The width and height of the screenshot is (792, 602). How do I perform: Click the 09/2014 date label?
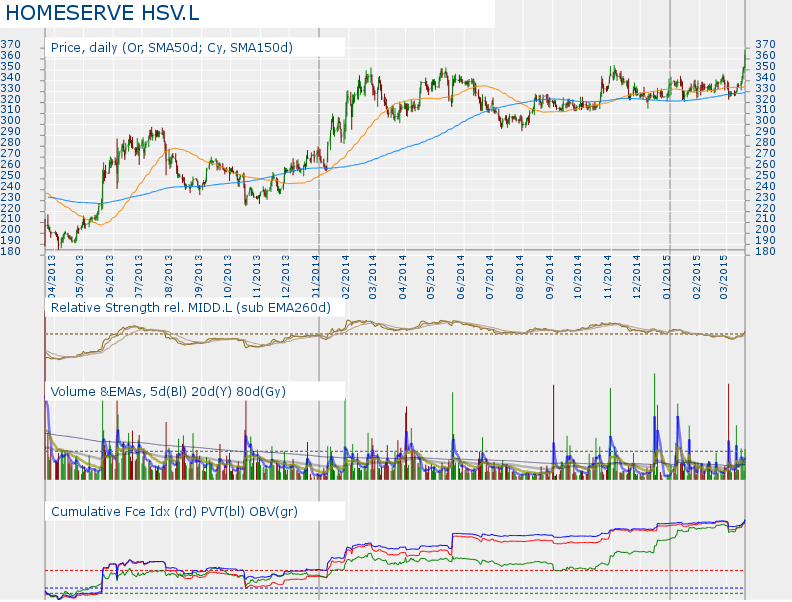pyautogui.click(x=550, y=275)
